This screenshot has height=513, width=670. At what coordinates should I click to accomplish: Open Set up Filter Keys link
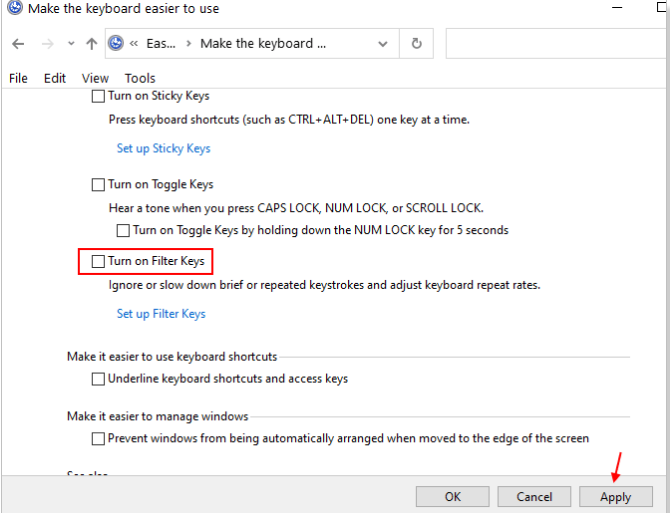161,314
